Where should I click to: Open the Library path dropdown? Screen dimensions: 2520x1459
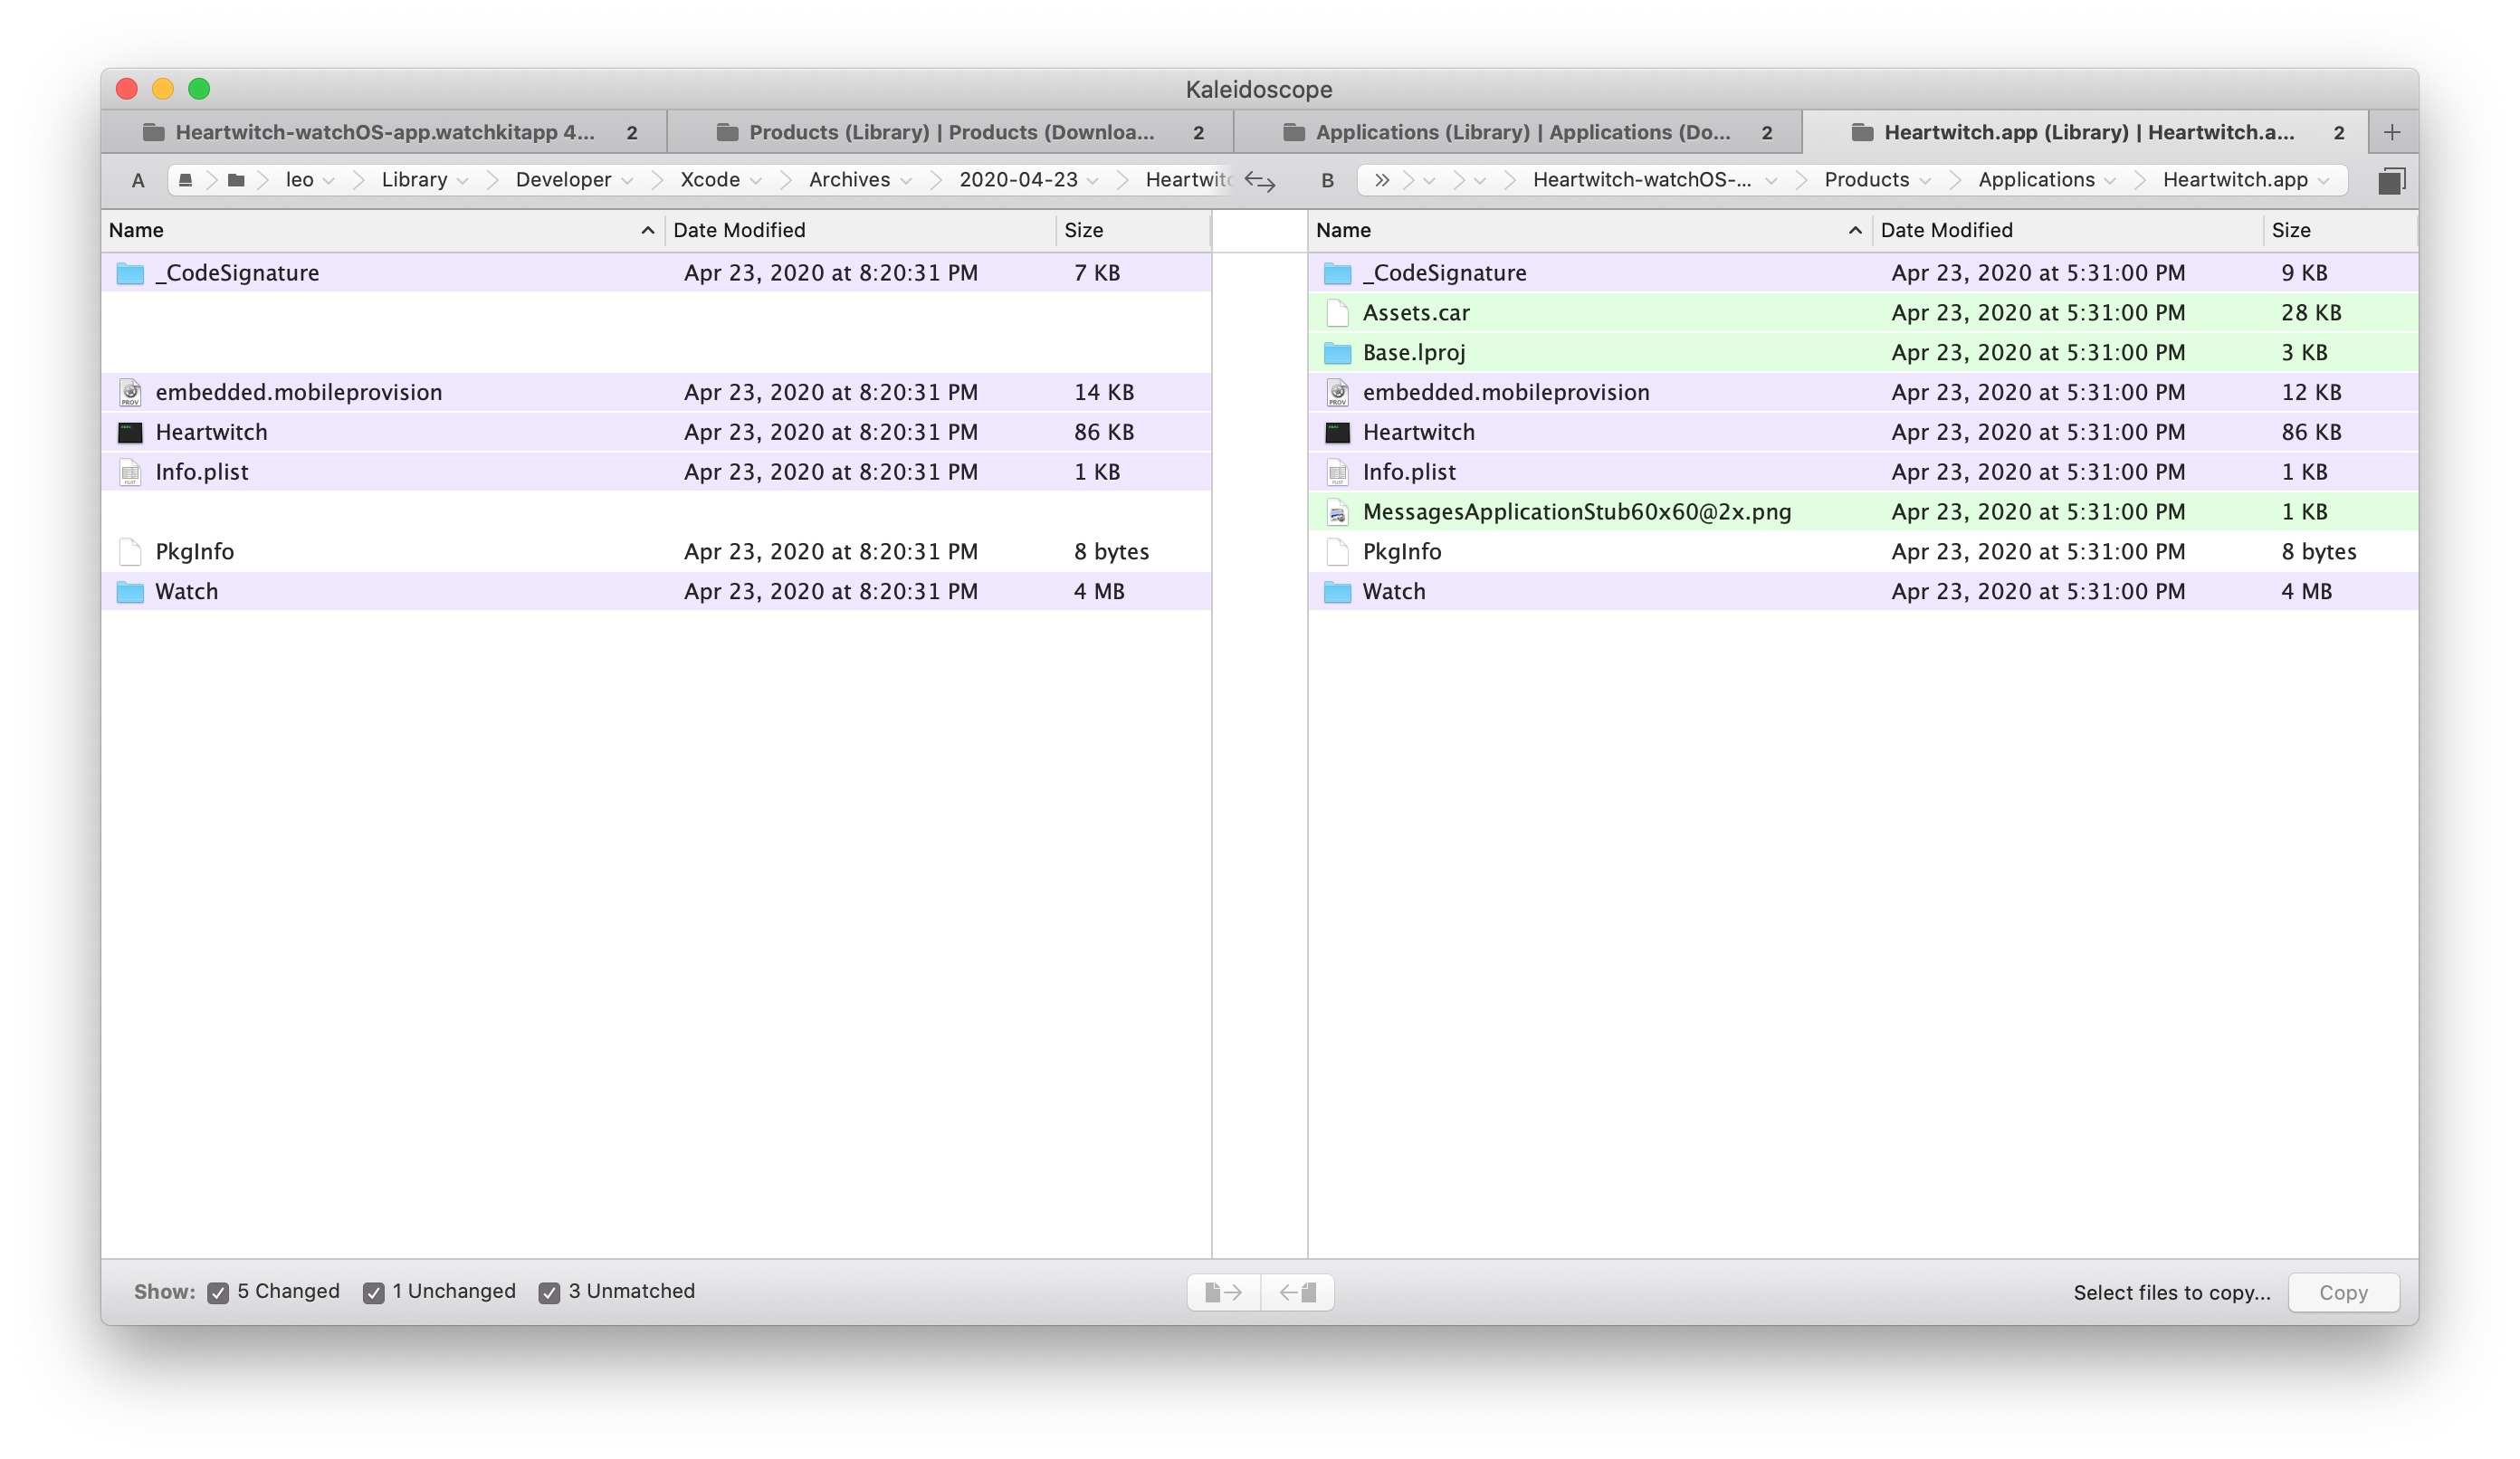click(x=462, y=181)
